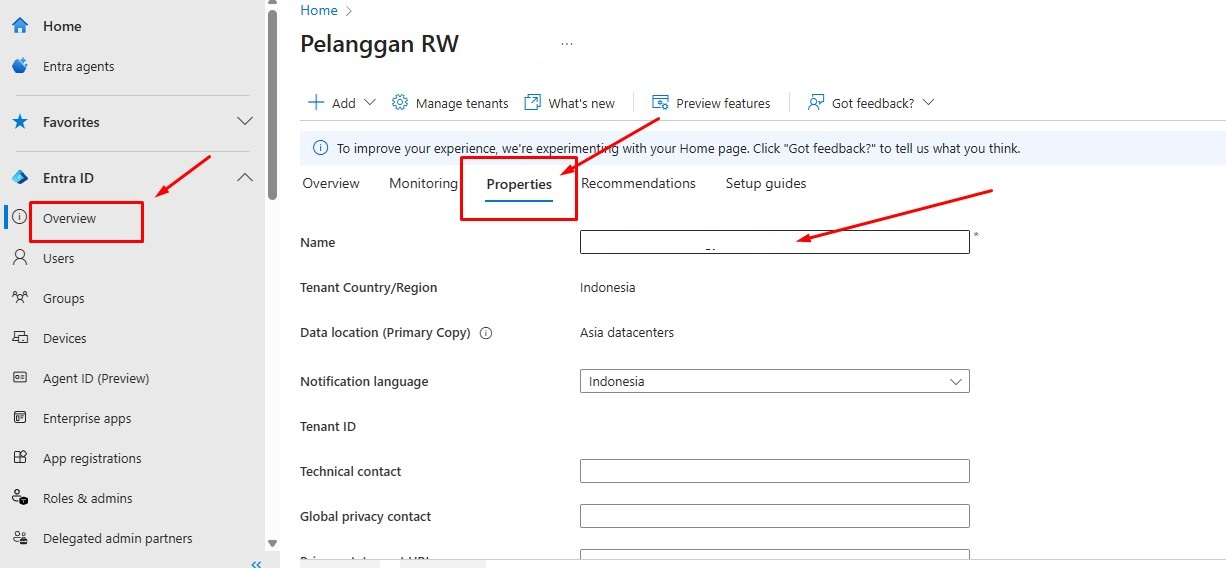Open Devices icon in sidebar
The width and height of the screenshot is (1226, 568).
click(20, 338)
